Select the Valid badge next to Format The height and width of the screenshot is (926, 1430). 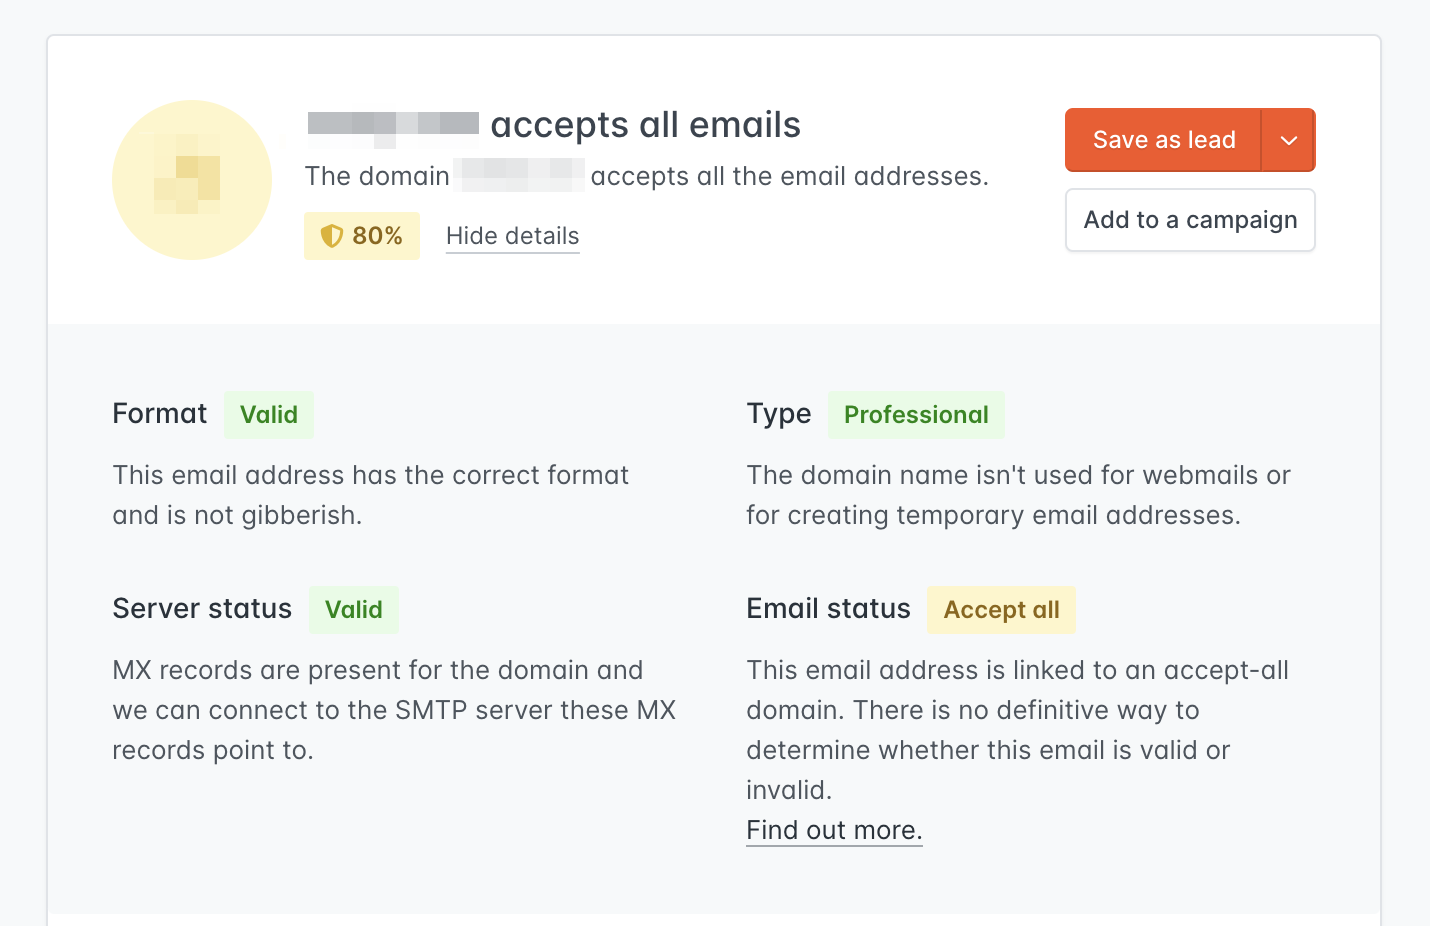pos(268,414)
